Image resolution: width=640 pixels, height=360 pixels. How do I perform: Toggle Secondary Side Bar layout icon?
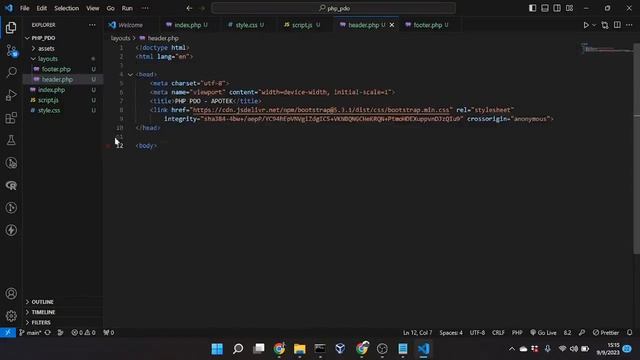[x=557, y=8]
